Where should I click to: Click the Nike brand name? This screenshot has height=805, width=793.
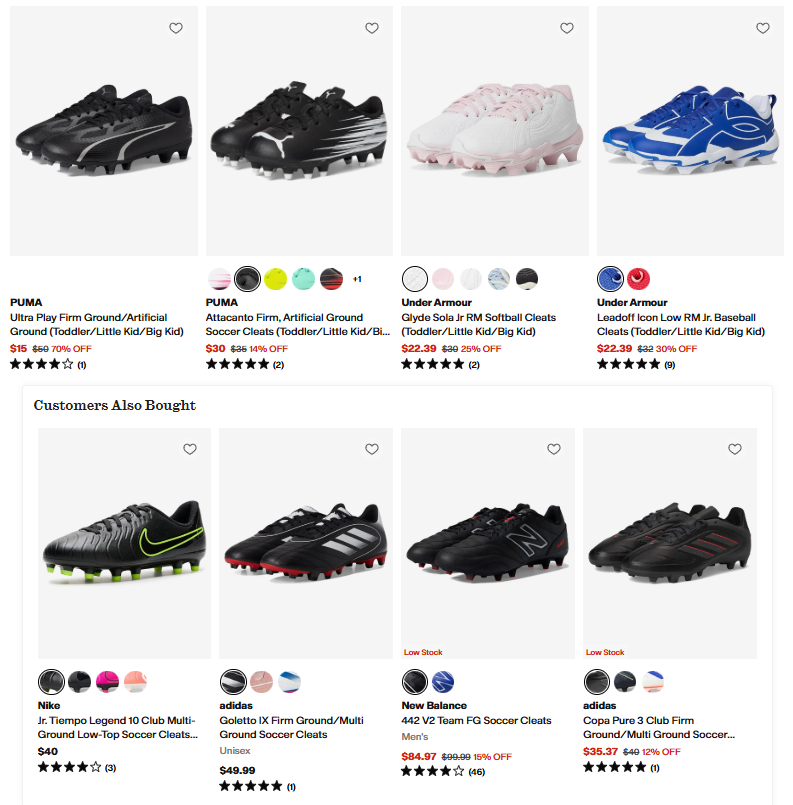coord(48,705)
